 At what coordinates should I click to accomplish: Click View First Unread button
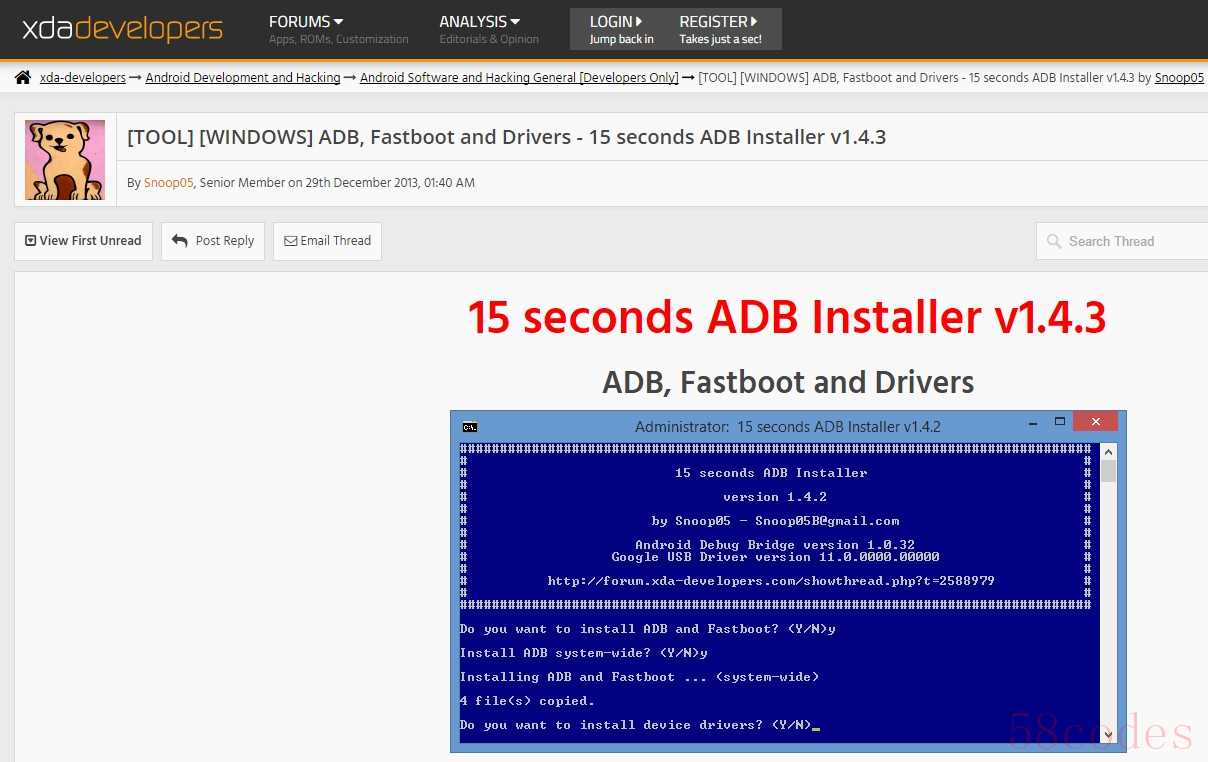point(83,241)
